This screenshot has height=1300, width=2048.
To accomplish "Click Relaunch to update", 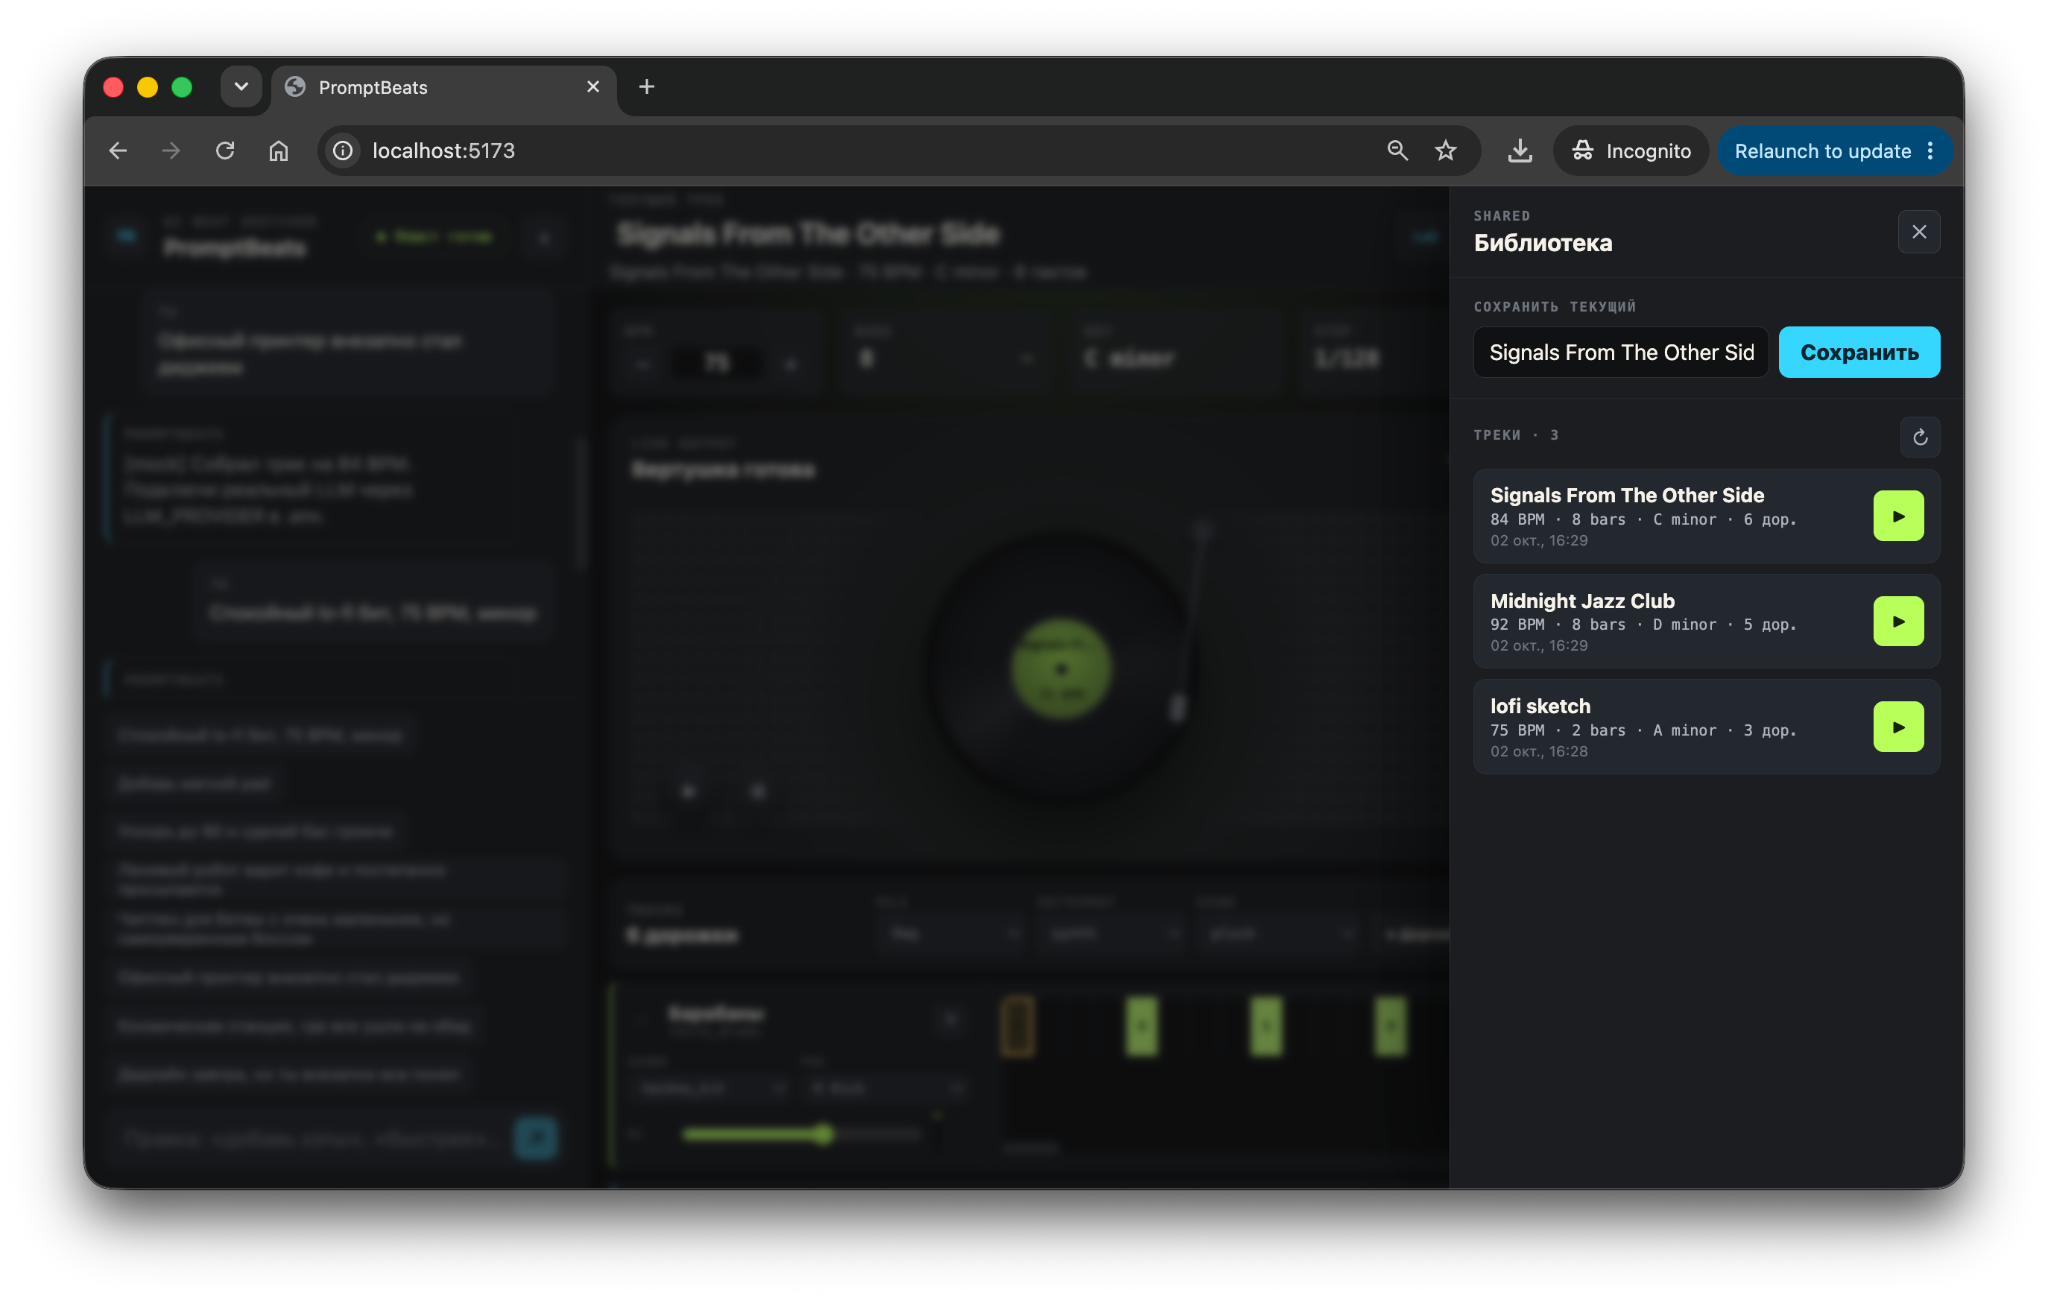I will (x=1822, y=151).
